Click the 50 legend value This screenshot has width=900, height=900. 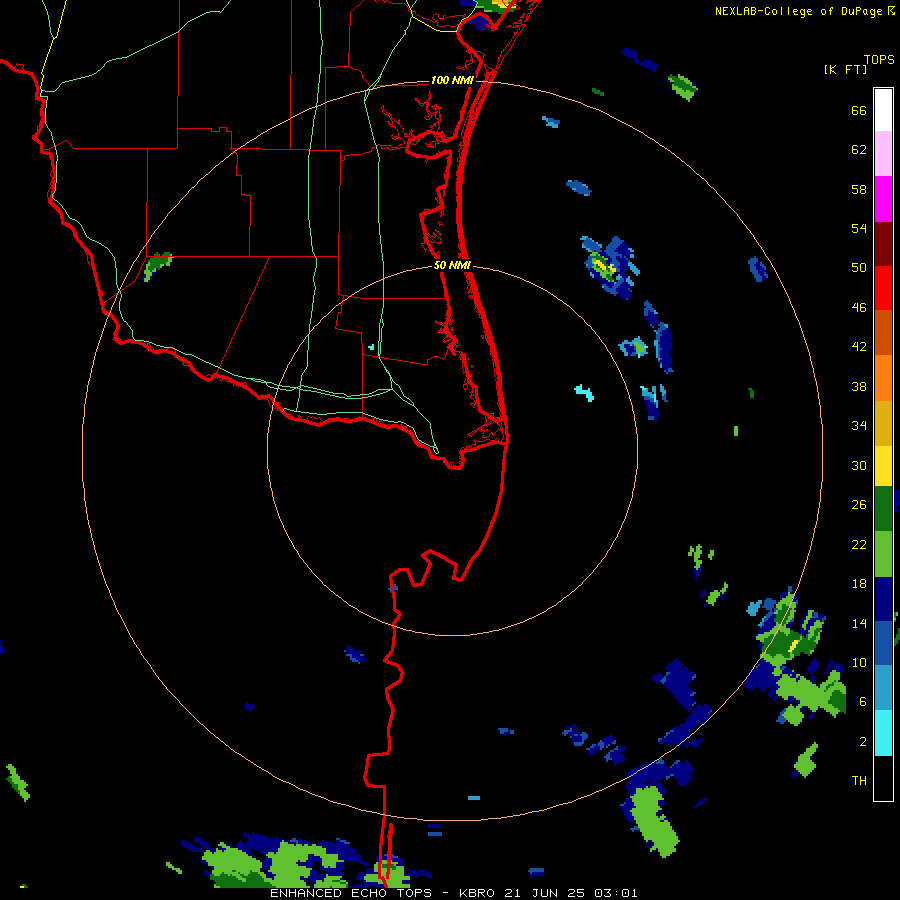tap(859, 268)
